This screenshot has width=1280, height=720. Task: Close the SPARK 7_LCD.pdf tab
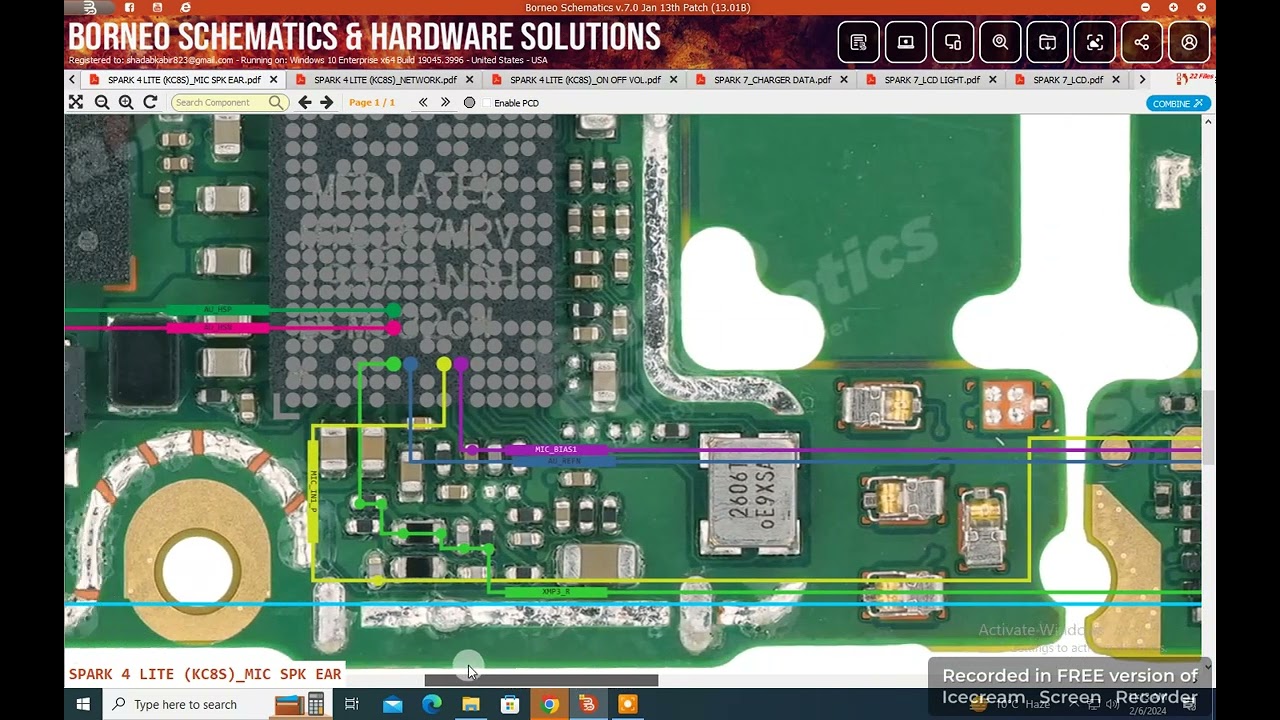click(x=1115, y=80)
